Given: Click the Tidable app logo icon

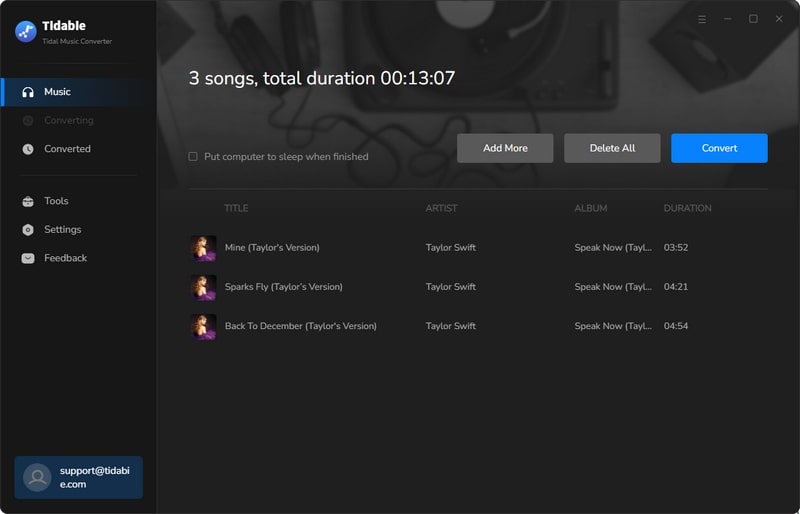Looking at the screenshot, I should click(x=26, y=31).
